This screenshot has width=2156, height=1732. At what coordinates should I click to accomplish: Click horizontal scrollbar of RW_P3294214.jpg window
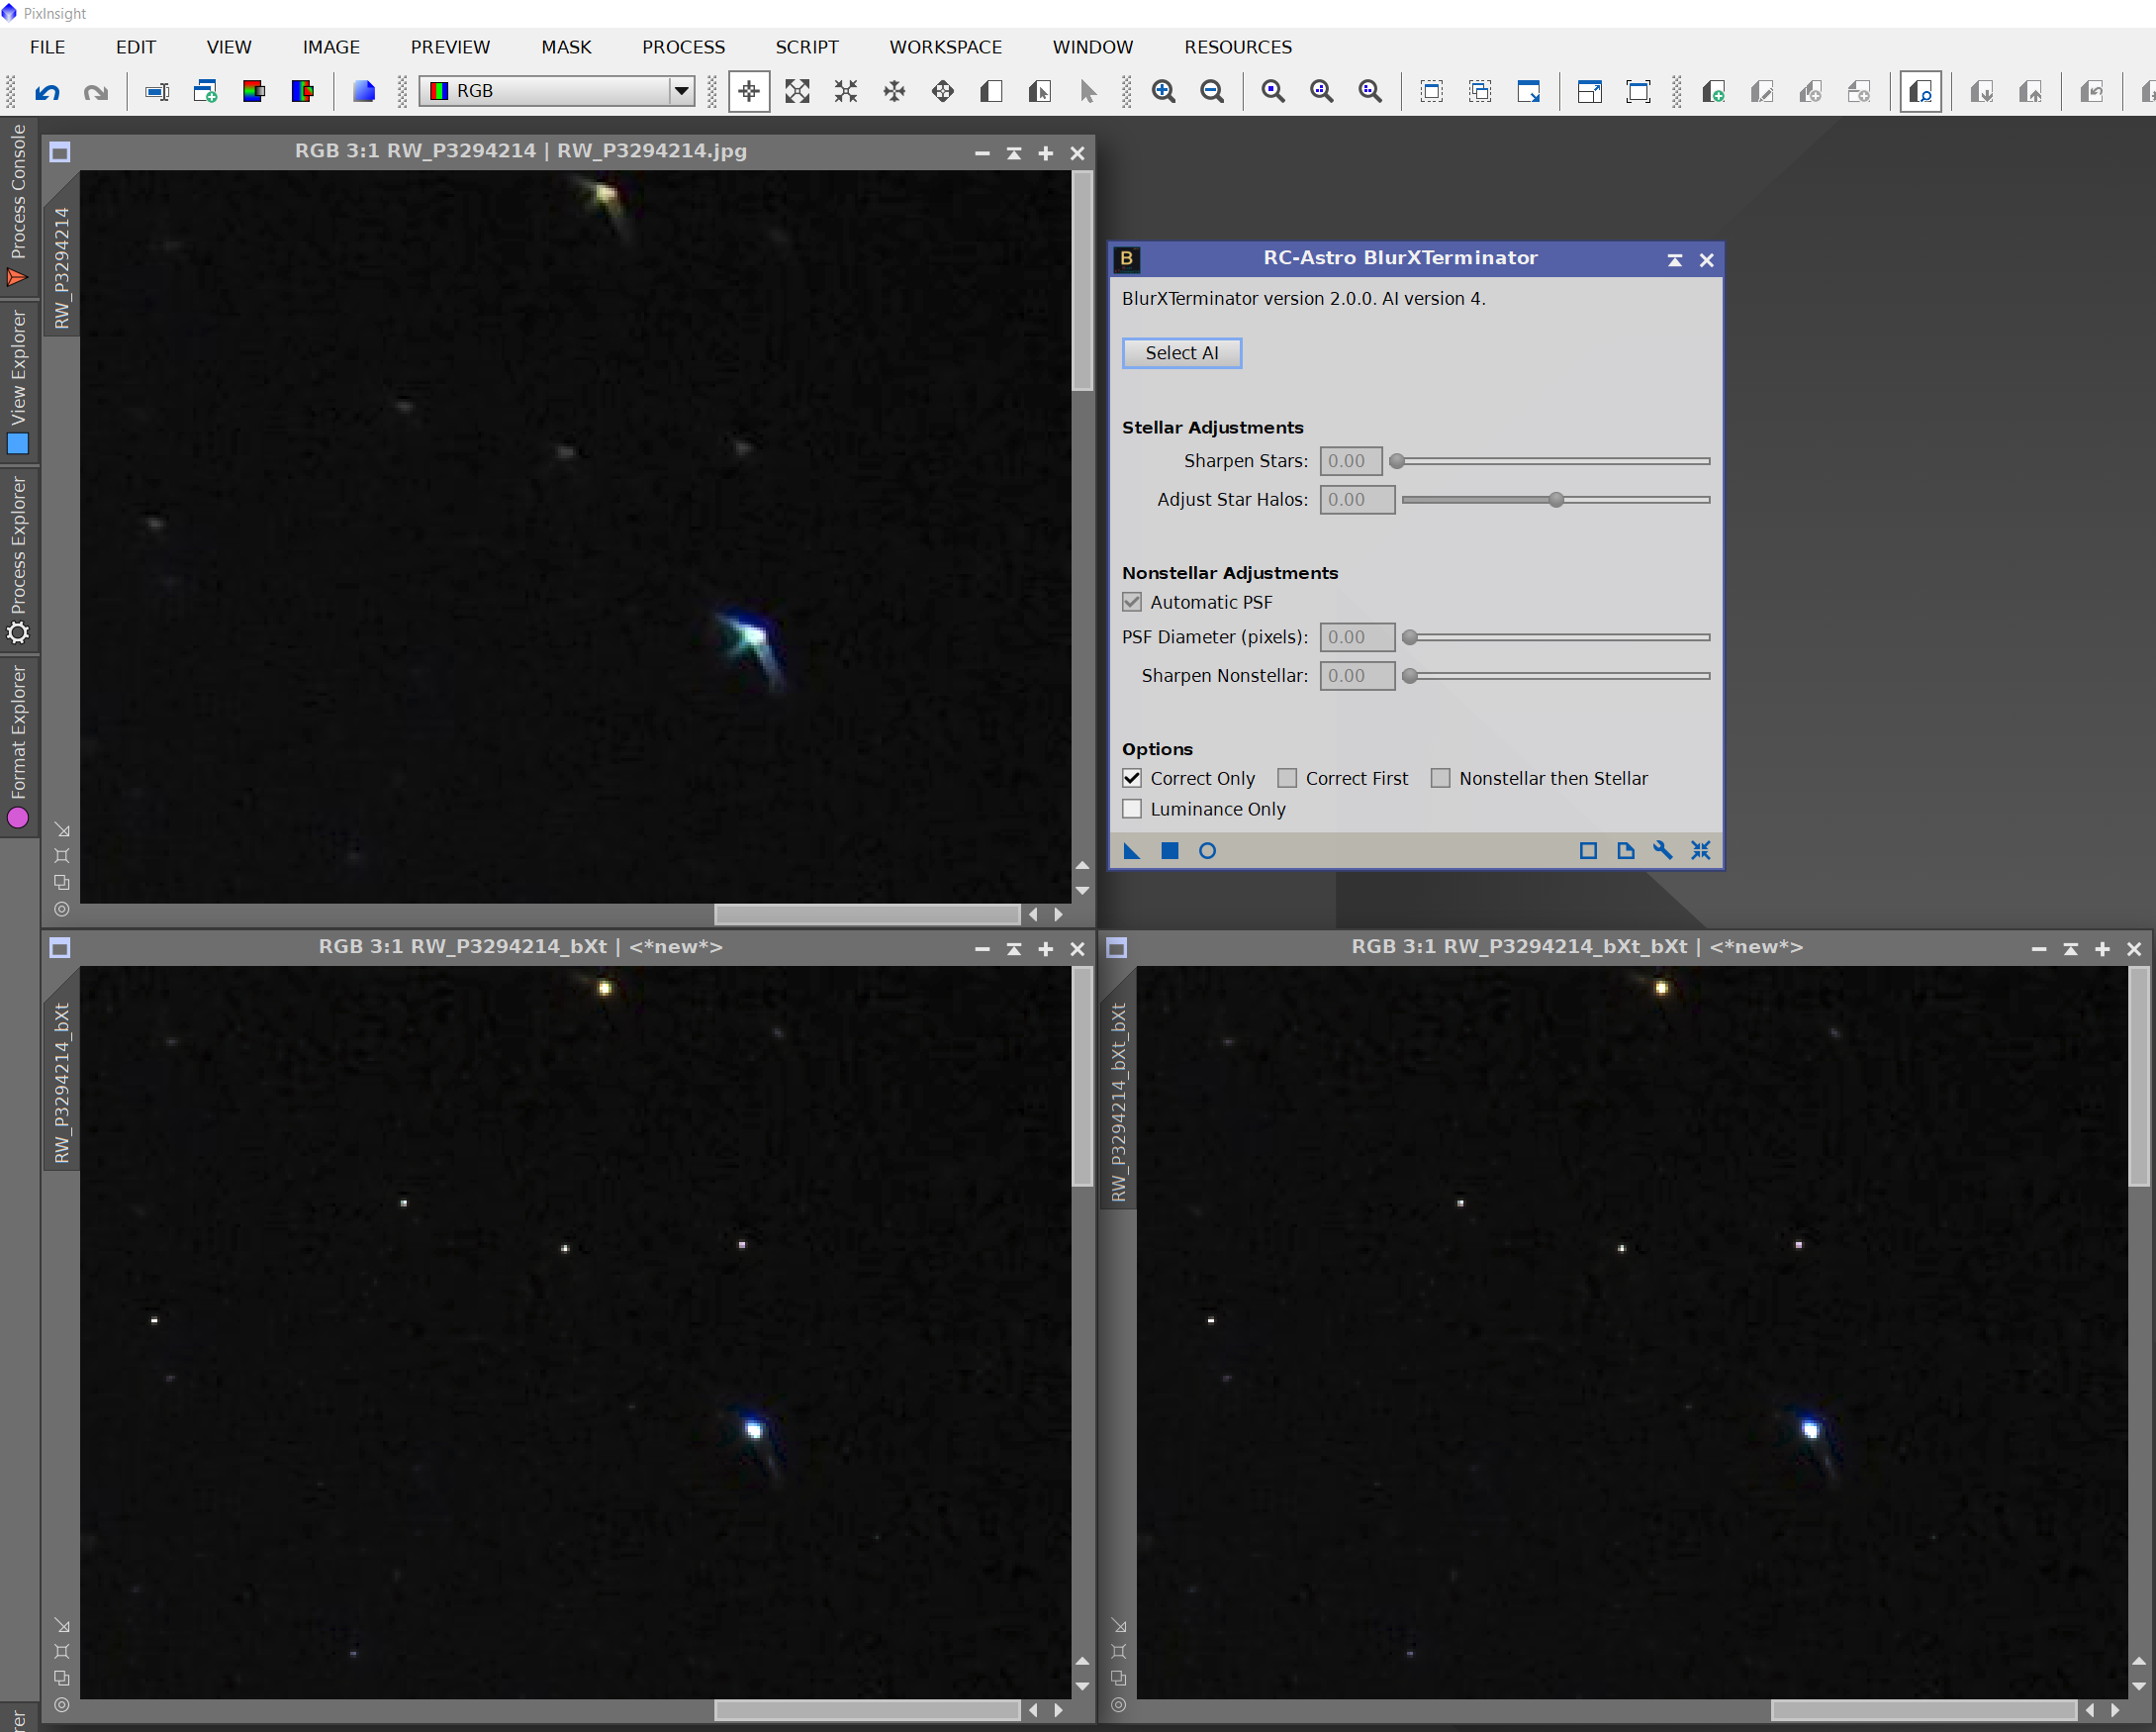(x=867, y=914)
